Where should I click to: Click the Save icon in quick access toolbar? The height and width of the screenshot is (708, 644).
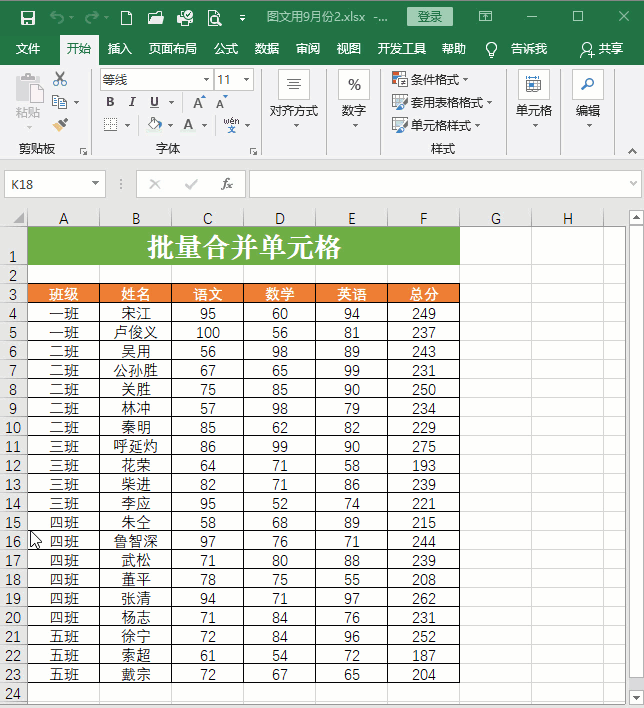[28, 18]
